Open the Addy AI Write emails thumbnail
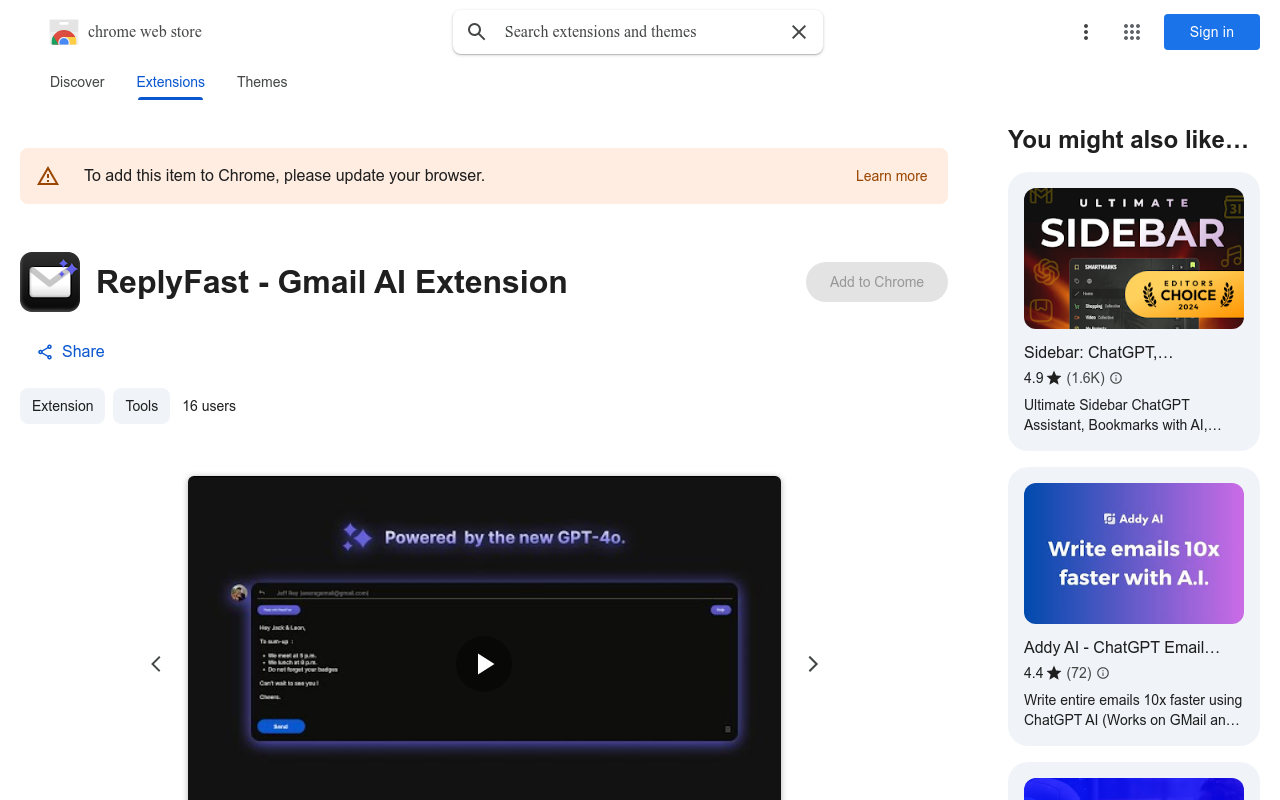Image resolution: width=1280 pixels, height=800 pixels. coord(1134,553)
